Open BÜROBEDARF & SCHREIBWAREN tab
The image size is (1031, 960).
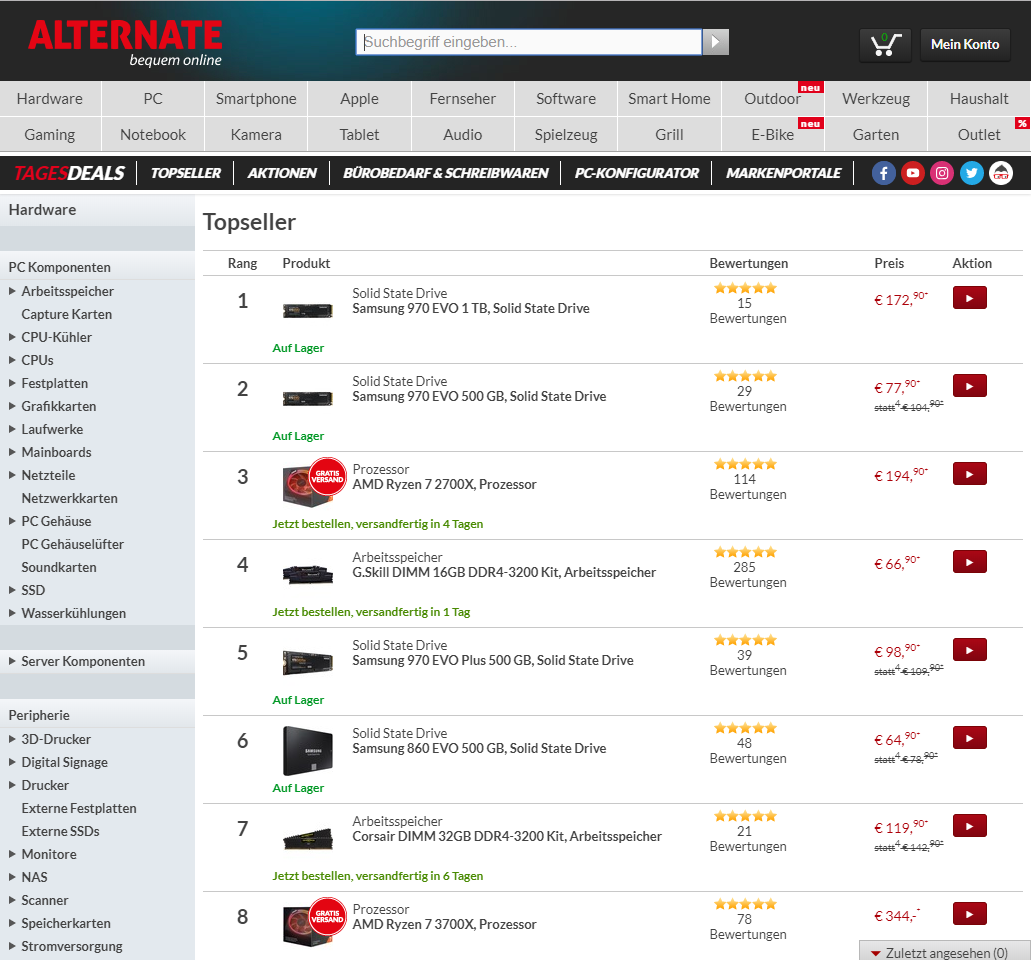tap(445, 173)
